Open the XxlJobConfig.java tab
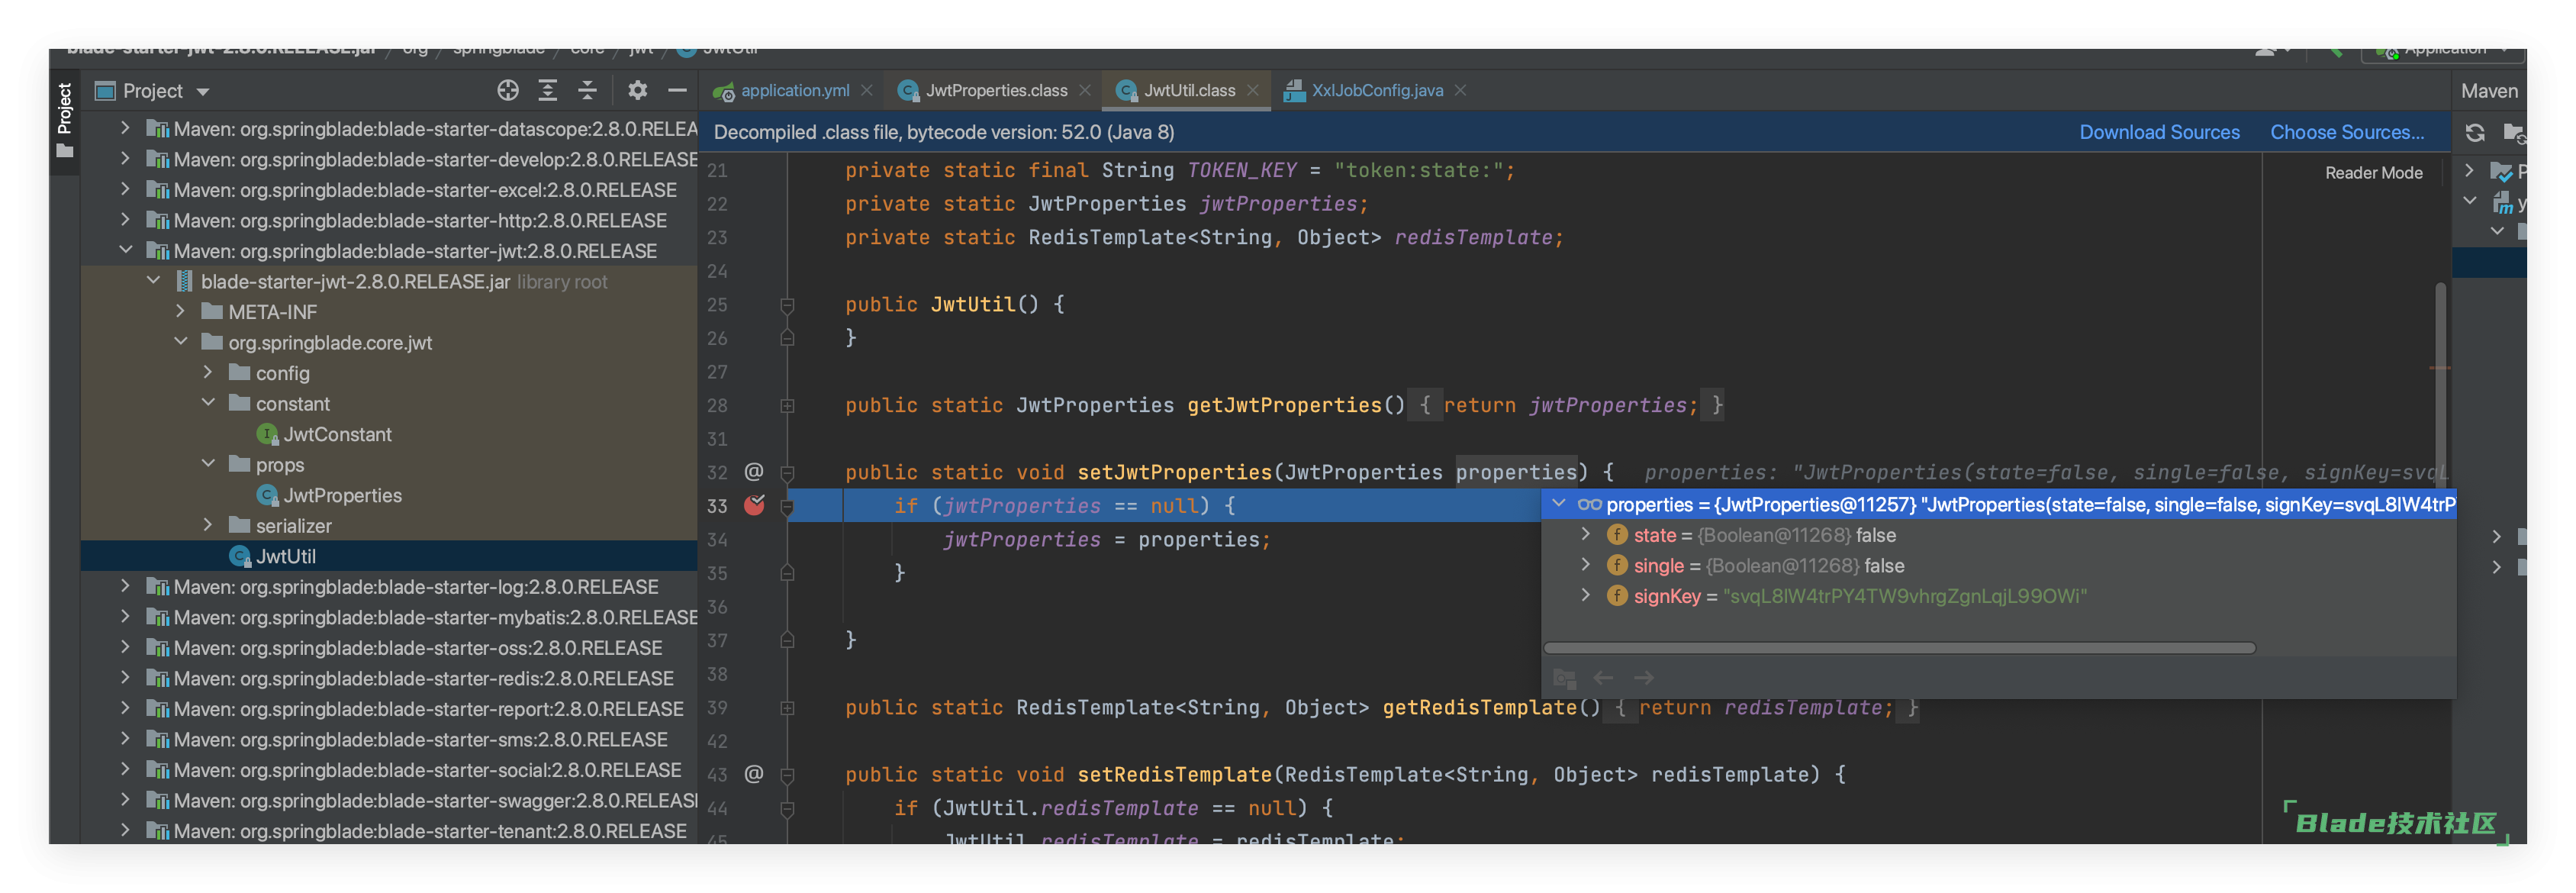This screenshot has height=893, width=2576. click(1377, 91)
